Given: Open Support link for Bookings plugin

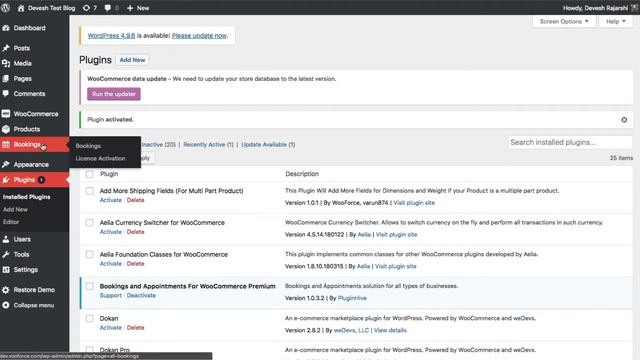Looking at the screenshot, I should click(x=111, y=296).
